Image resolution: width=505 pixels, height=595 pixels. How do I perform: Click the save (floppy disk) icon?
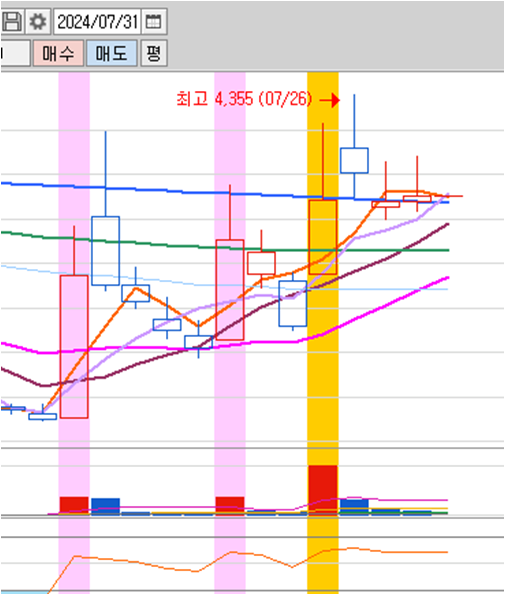coord(12,22)
